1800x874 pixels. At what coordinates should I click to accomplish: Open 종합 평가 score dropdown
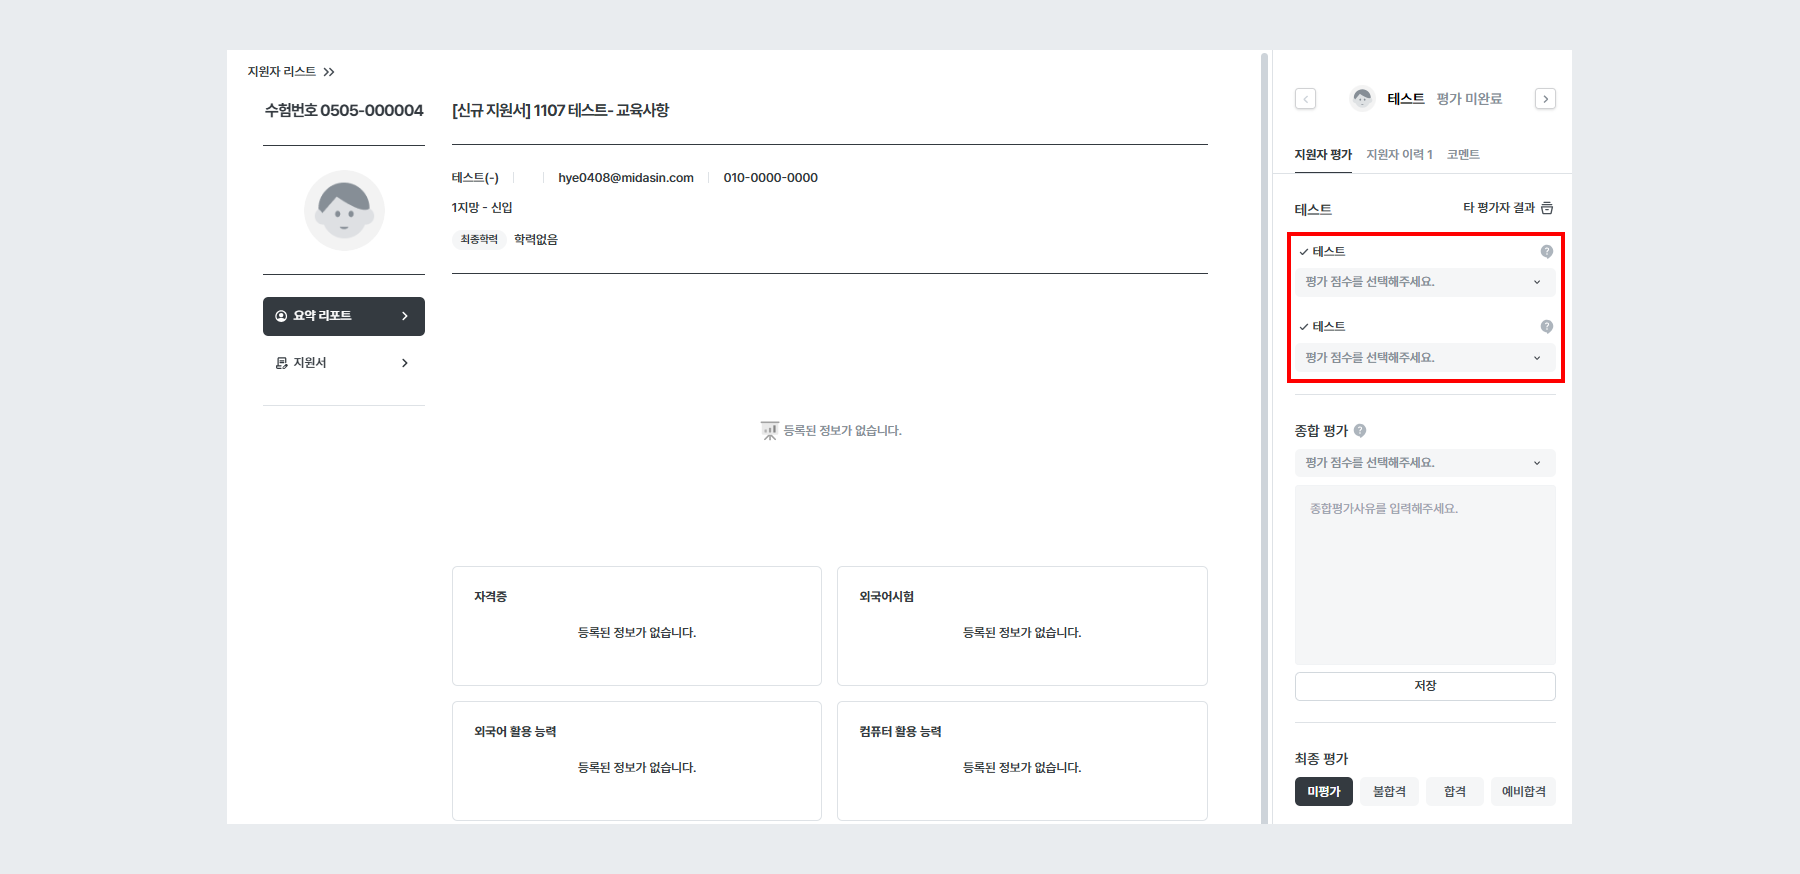[1425, 463]
